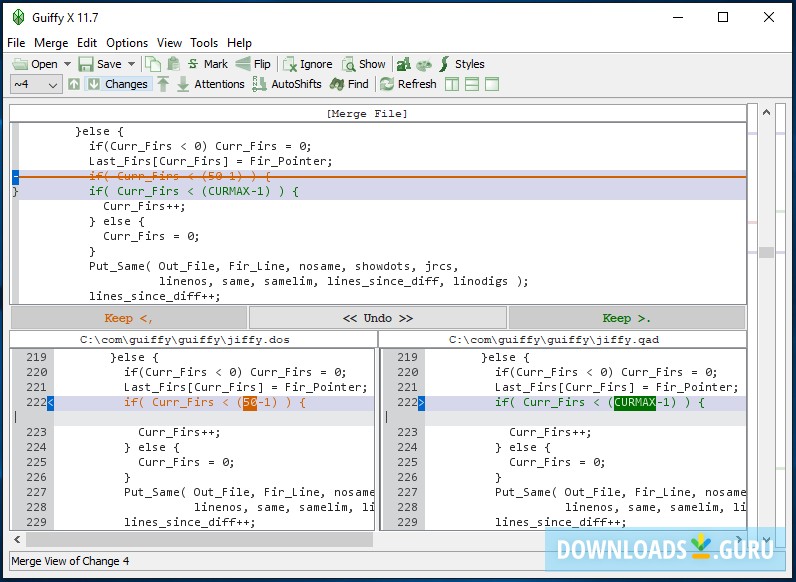Click the Find binoculars button
796x582 pixels.
[349, 84]
